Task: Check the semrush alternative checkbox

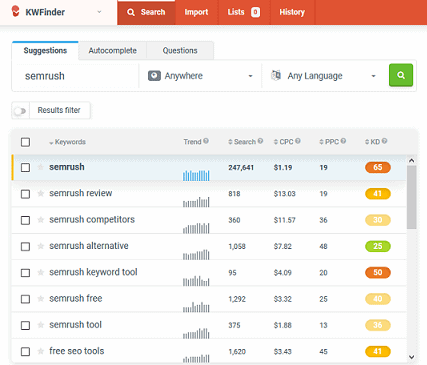Action: coord(25,246)
